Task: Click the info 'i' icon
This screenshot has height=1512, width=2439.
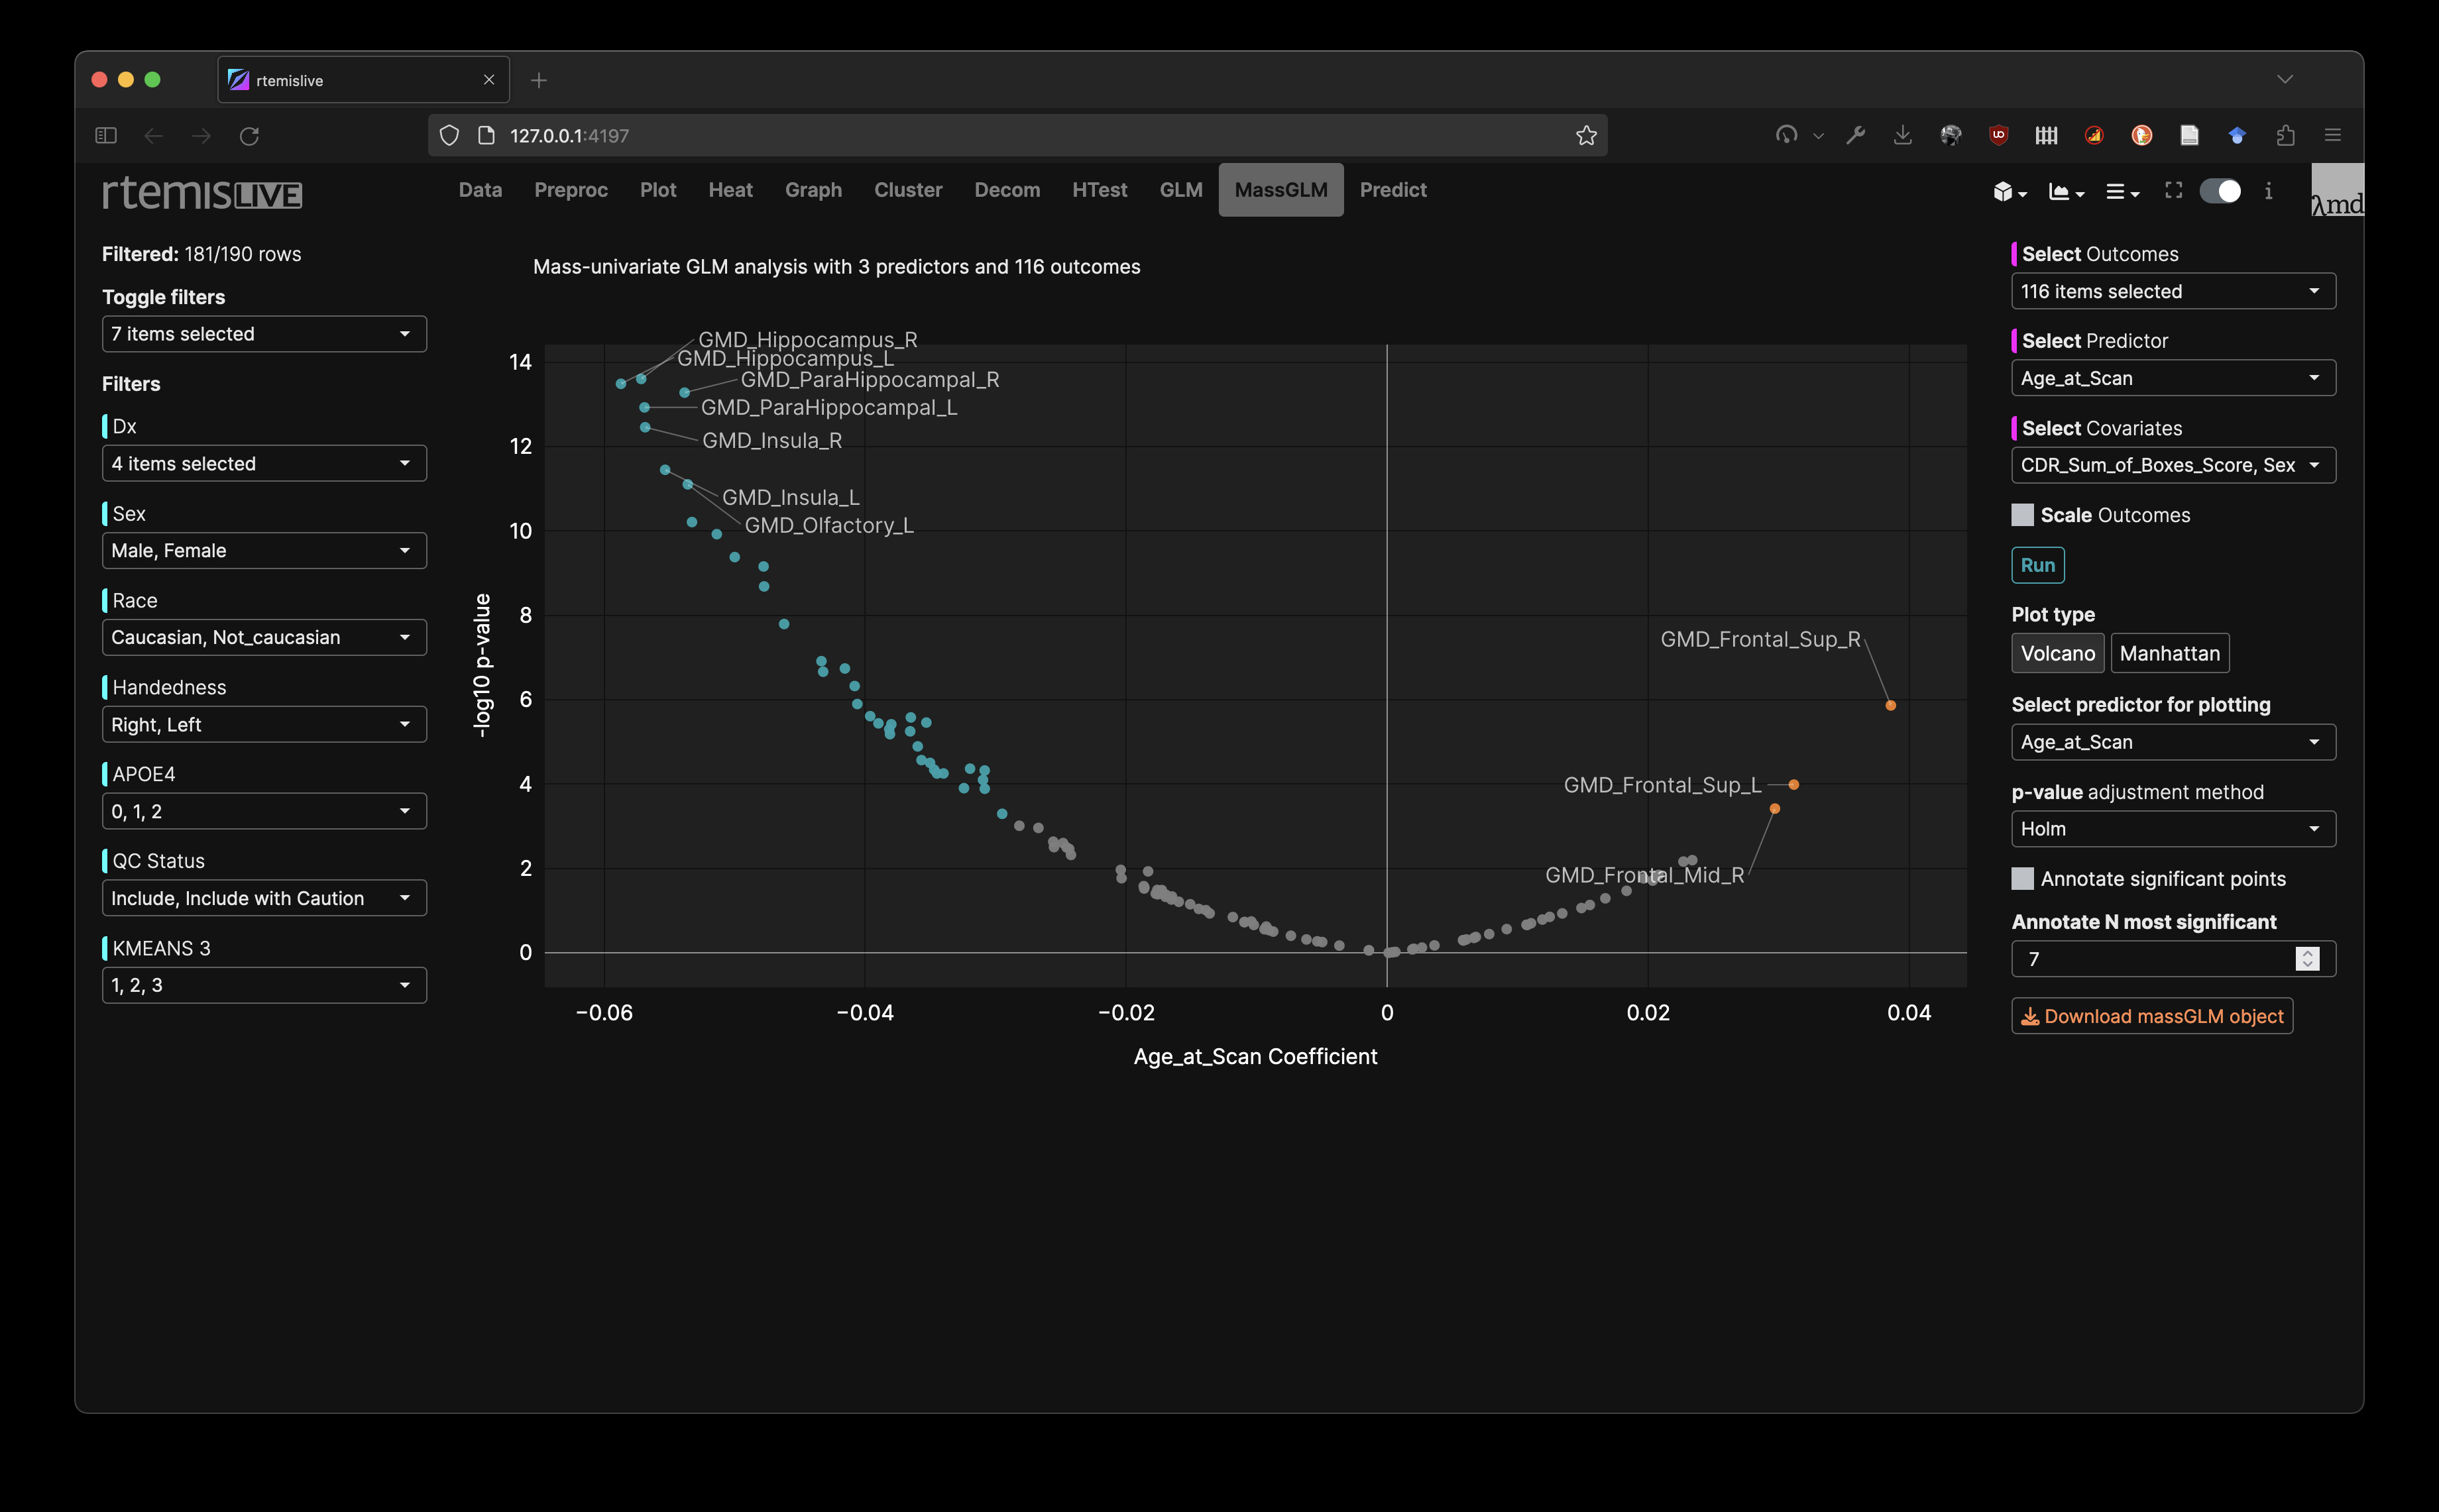Action: (x=2268, y=191)
